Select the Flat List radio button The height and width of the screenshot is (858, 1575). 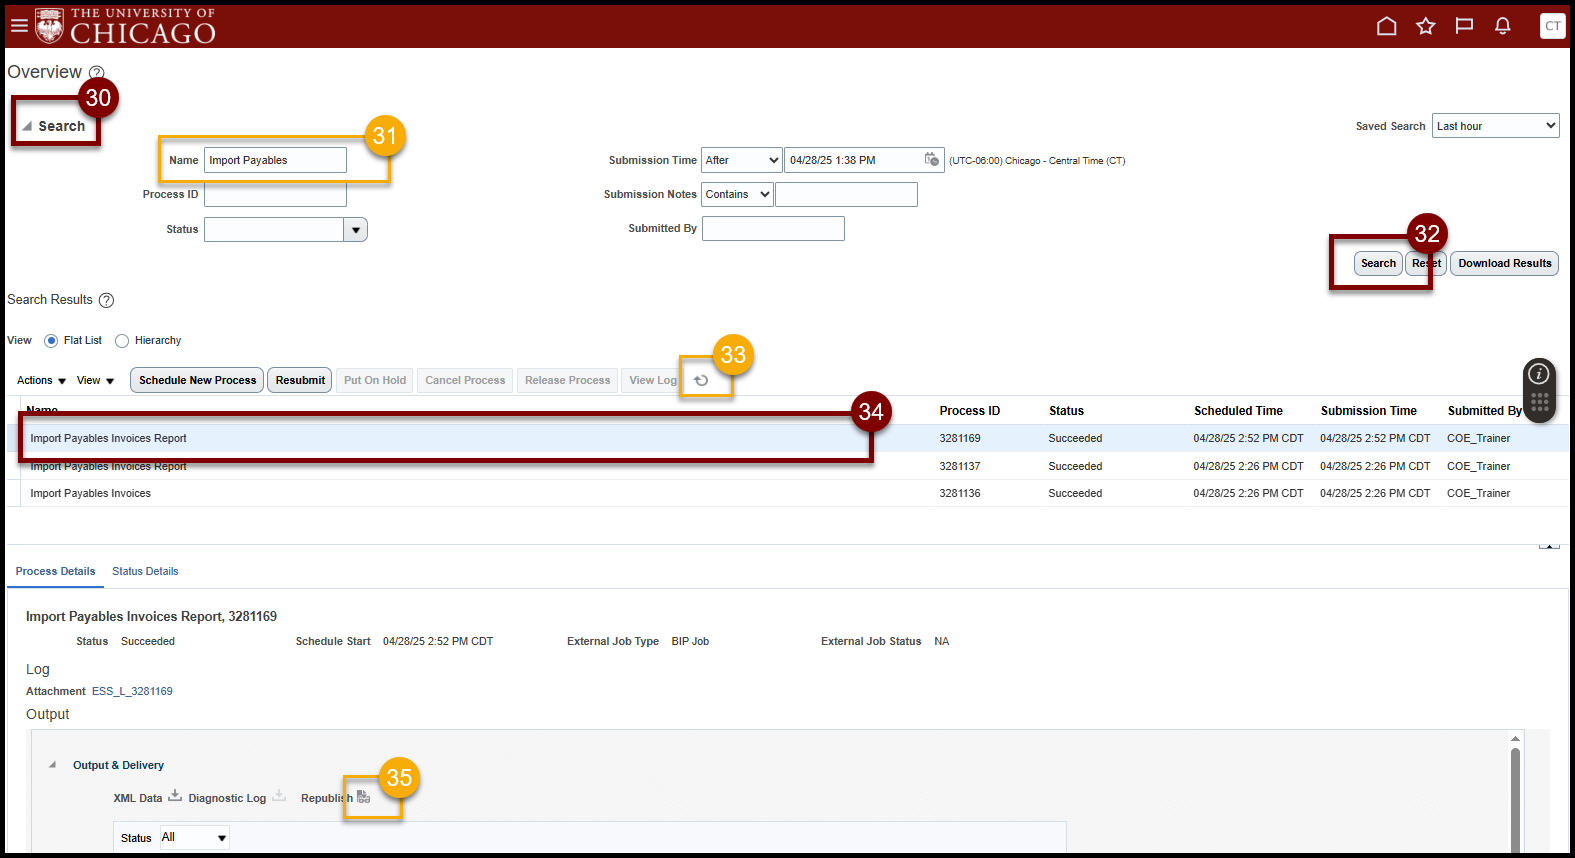click(51, 341)
